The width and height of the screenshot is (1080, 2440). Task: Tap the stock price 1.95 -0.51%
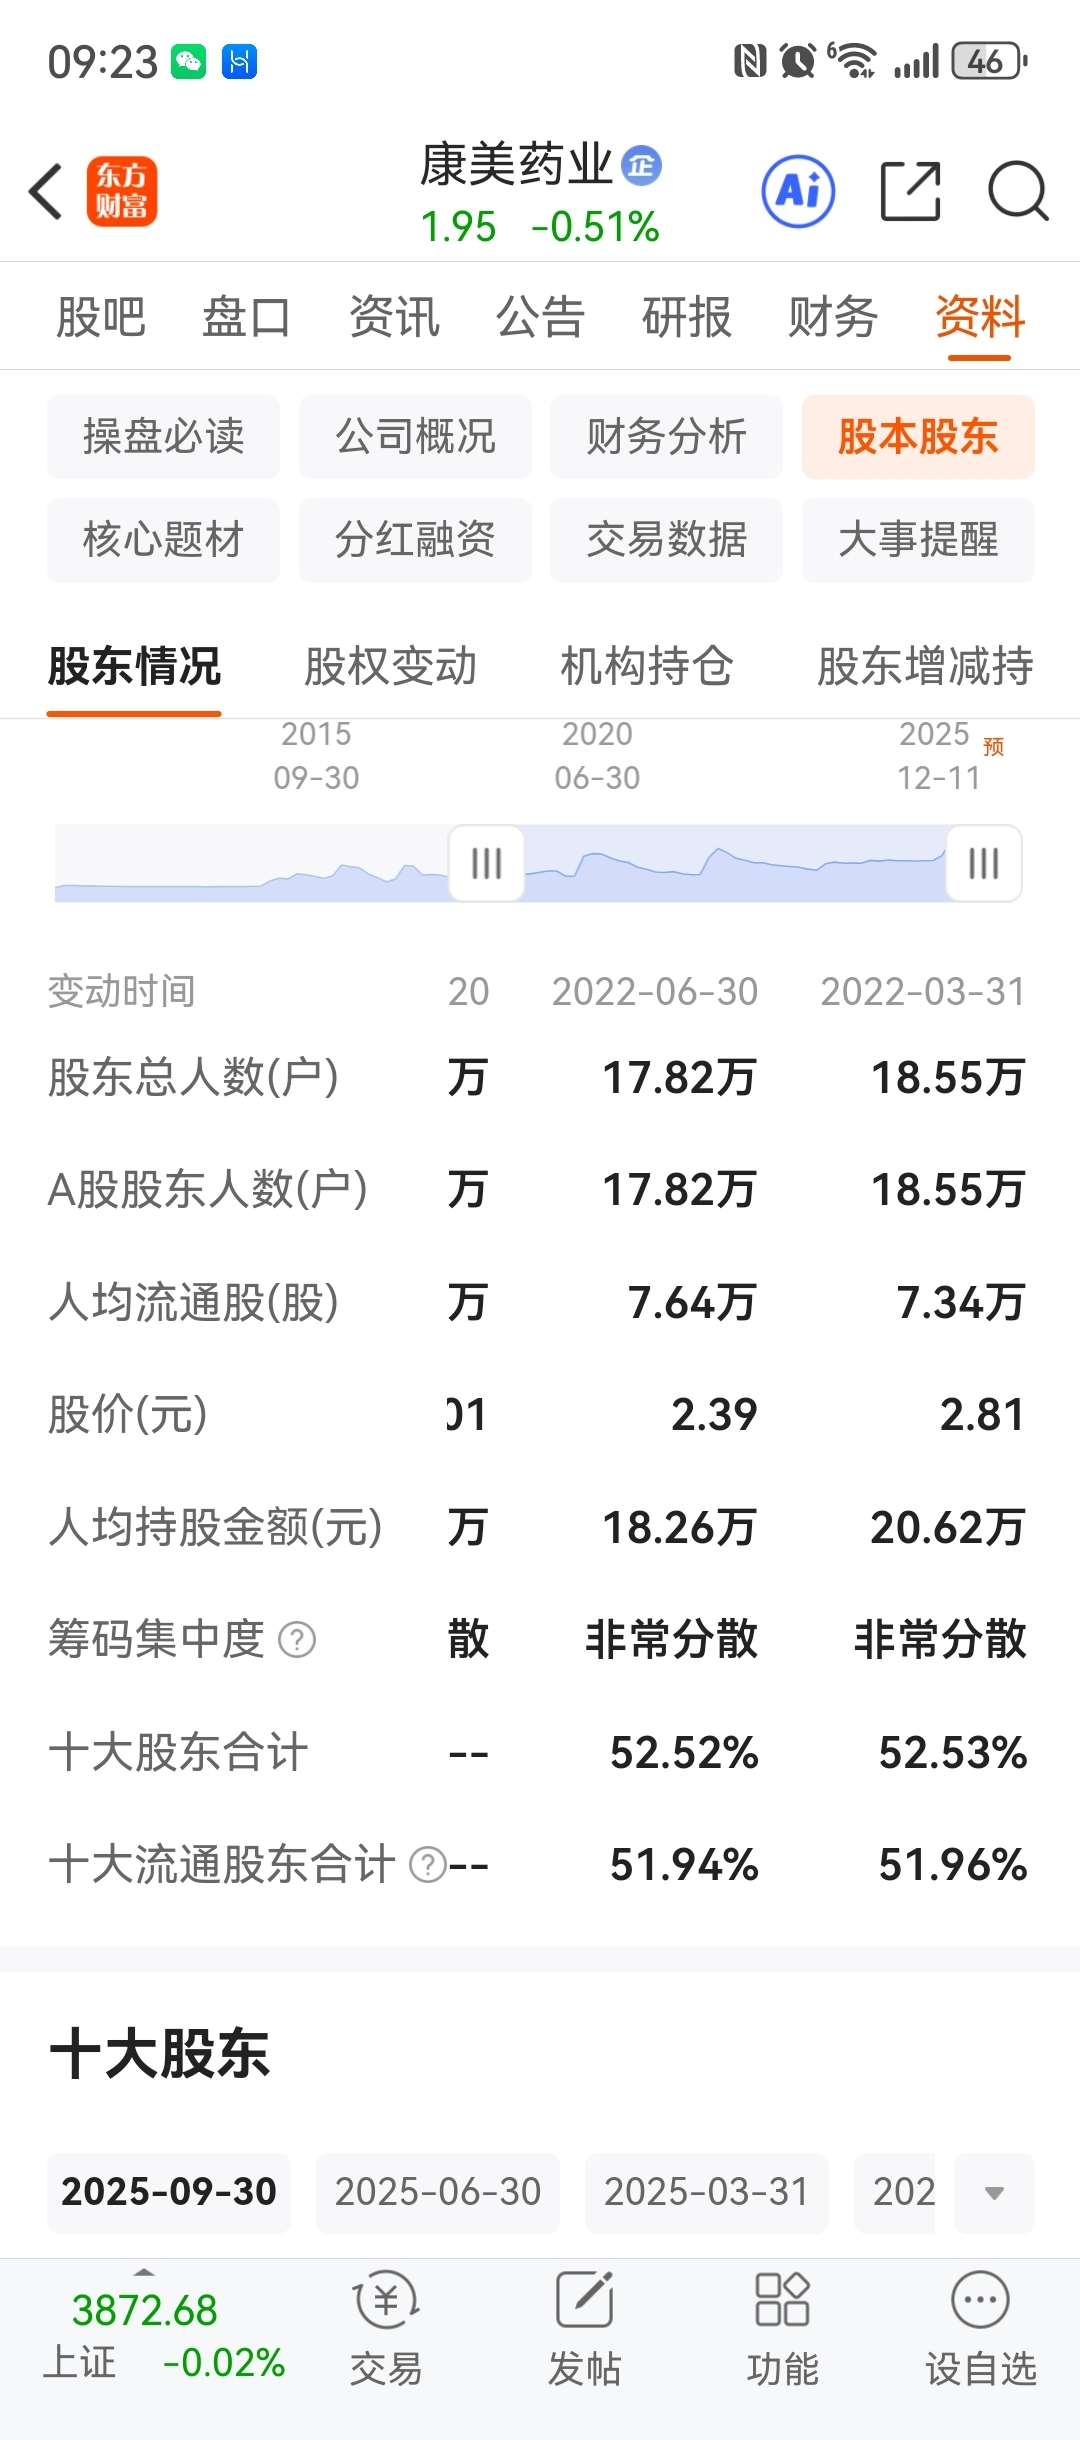coord(540,227)
